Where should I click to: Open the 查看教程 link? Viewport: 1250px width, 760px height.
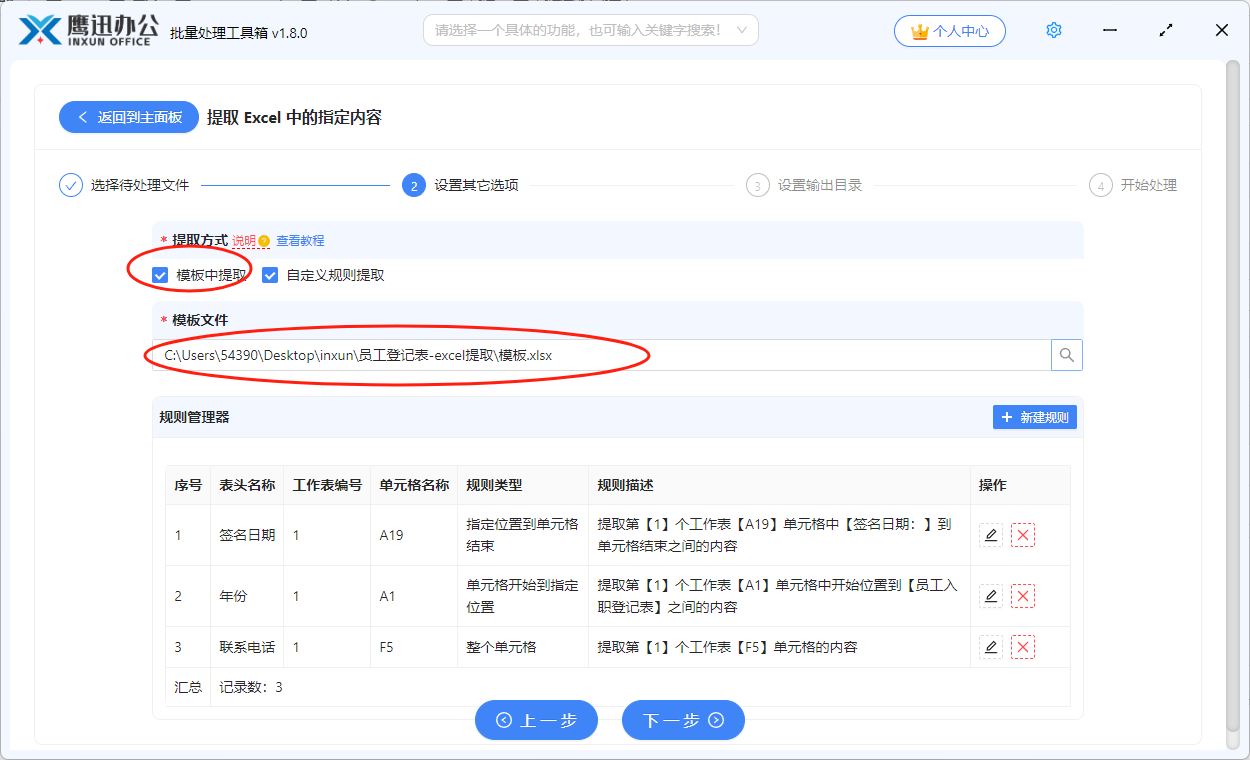[303, 241]
